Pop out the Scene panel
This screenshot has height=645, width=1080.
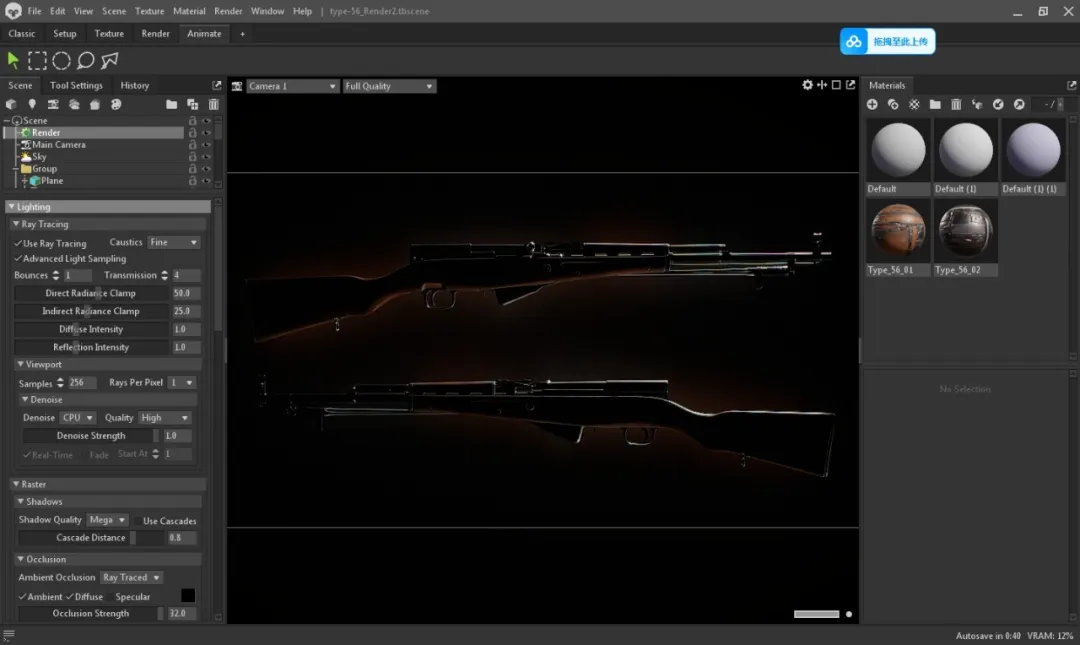[216, 85]
